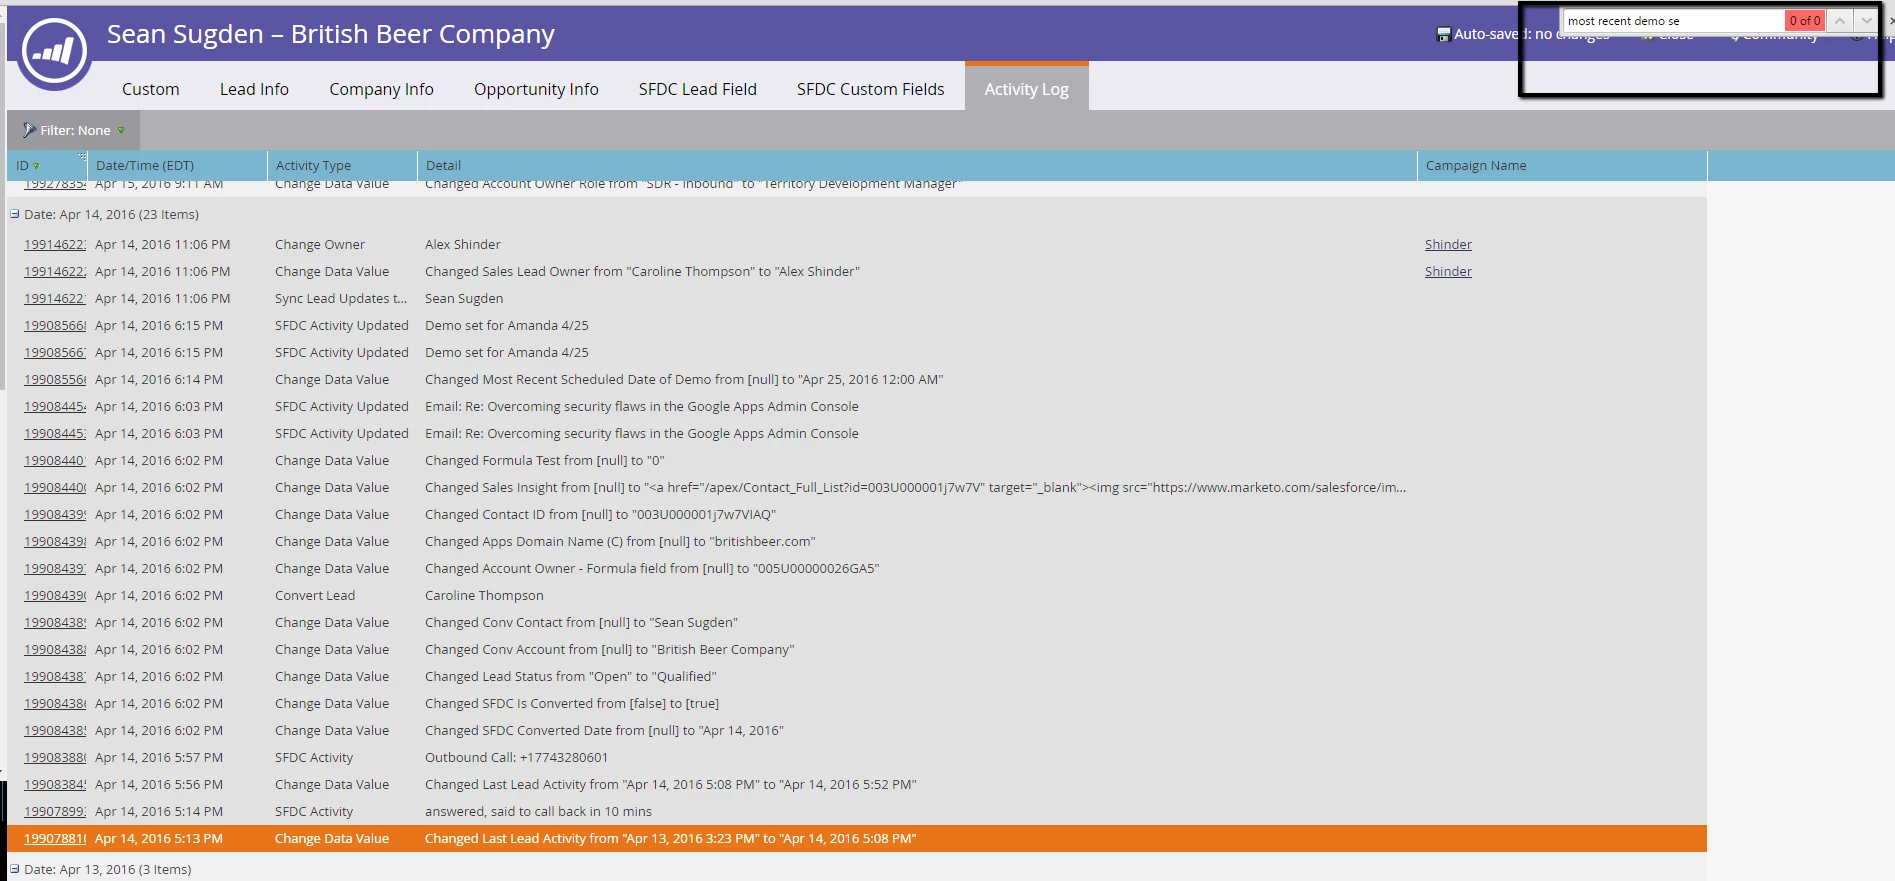Collapse the Date: Apr 13, 2016 group
The image size is (1895, 881).
(14, 869)
